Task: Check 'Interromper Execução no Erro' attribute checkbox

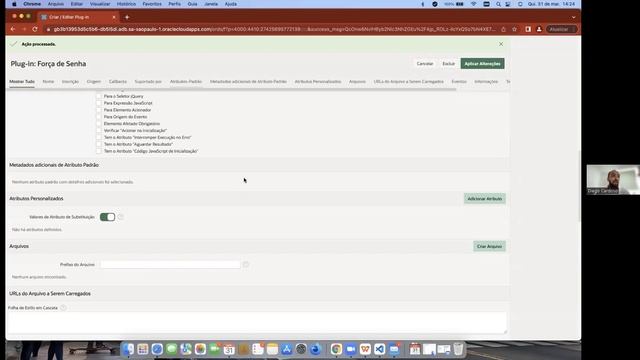Action: pyautogui.click(x=98, y=138)
